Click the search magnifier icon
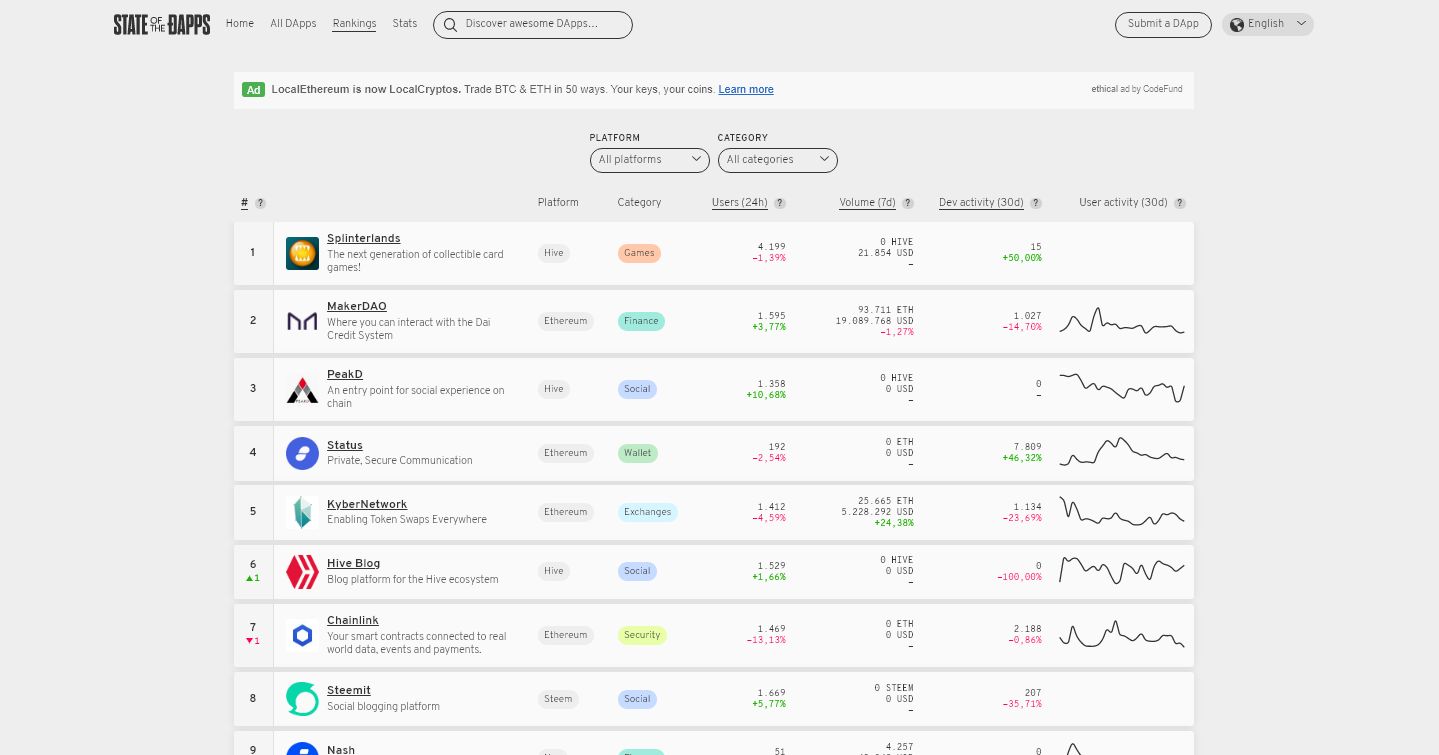 tap(450, 25)
